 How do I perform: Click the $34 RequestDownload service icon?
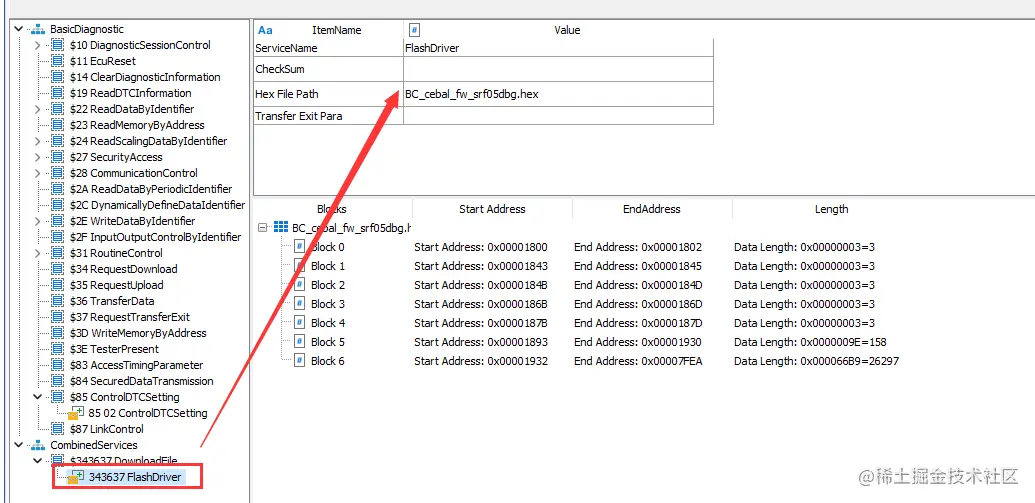tap(58, 269)
